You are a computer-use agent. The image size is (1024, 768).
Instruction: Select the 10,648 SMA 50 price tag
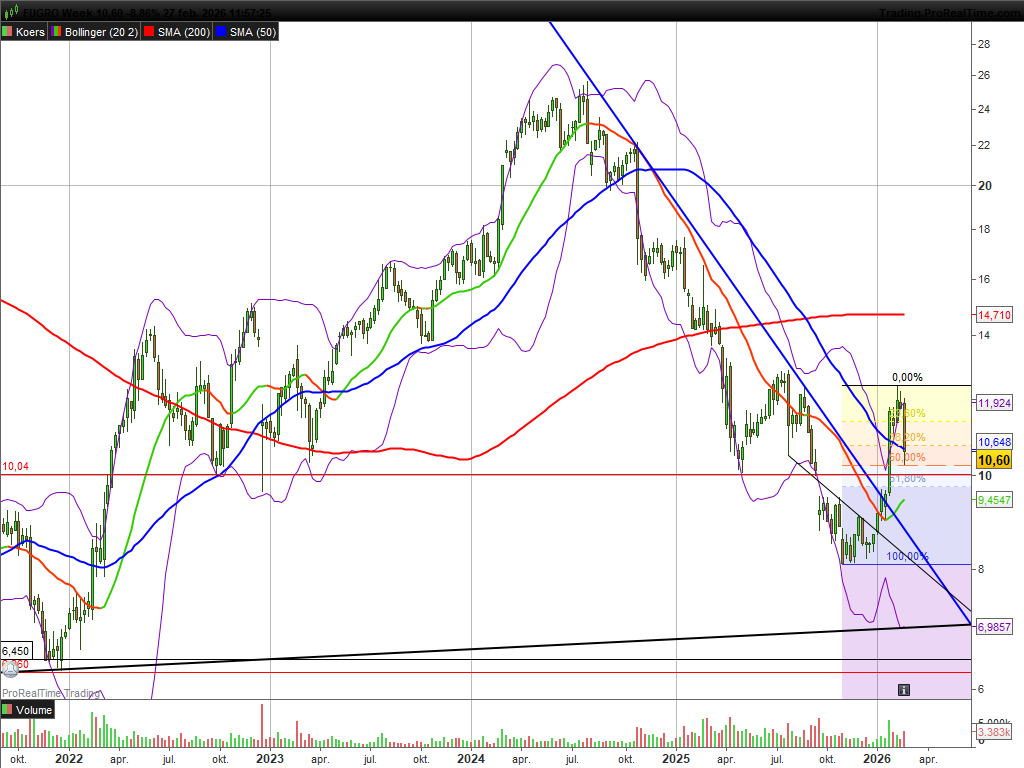994,442
